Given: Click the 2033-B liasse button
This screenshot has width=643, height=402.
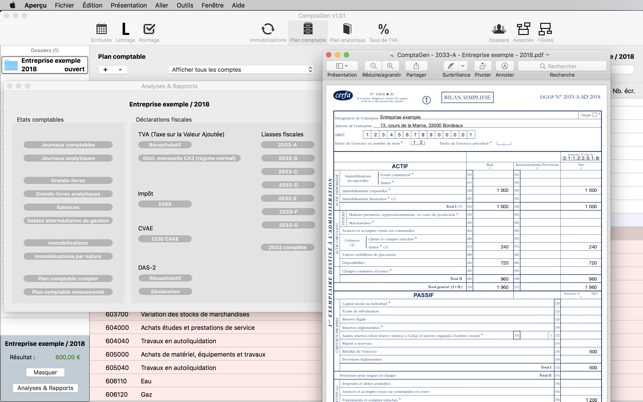Looking at the screenshot, I should pyautogui.click(x=288, y=158).
